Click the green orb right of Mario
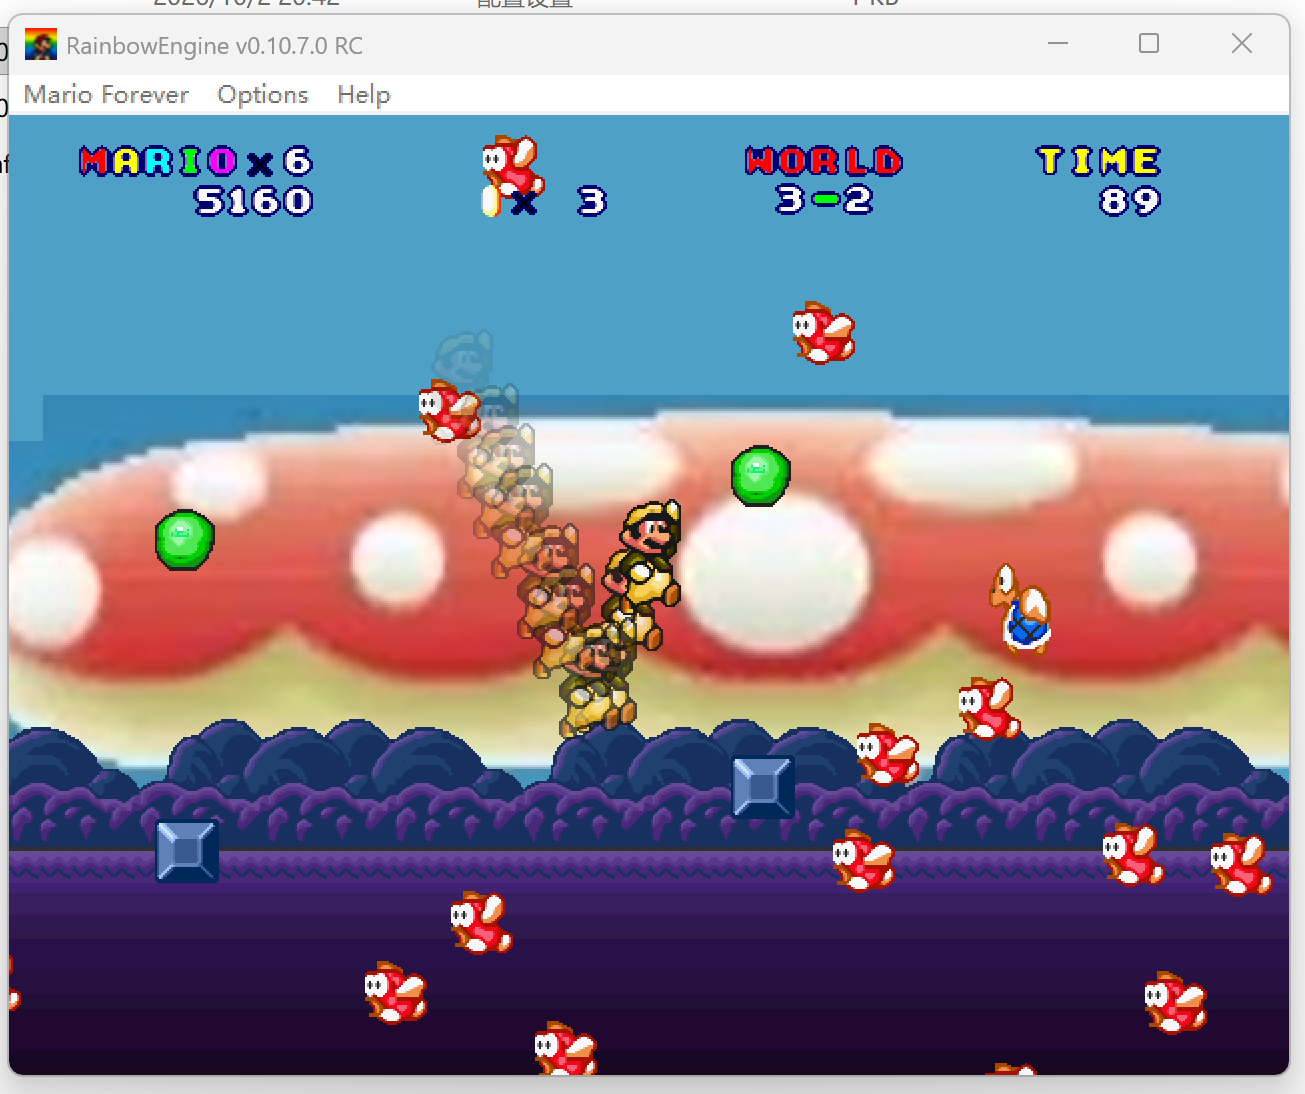Image resolution: width=1305 pixels, height=1094 pixels. 761,476
